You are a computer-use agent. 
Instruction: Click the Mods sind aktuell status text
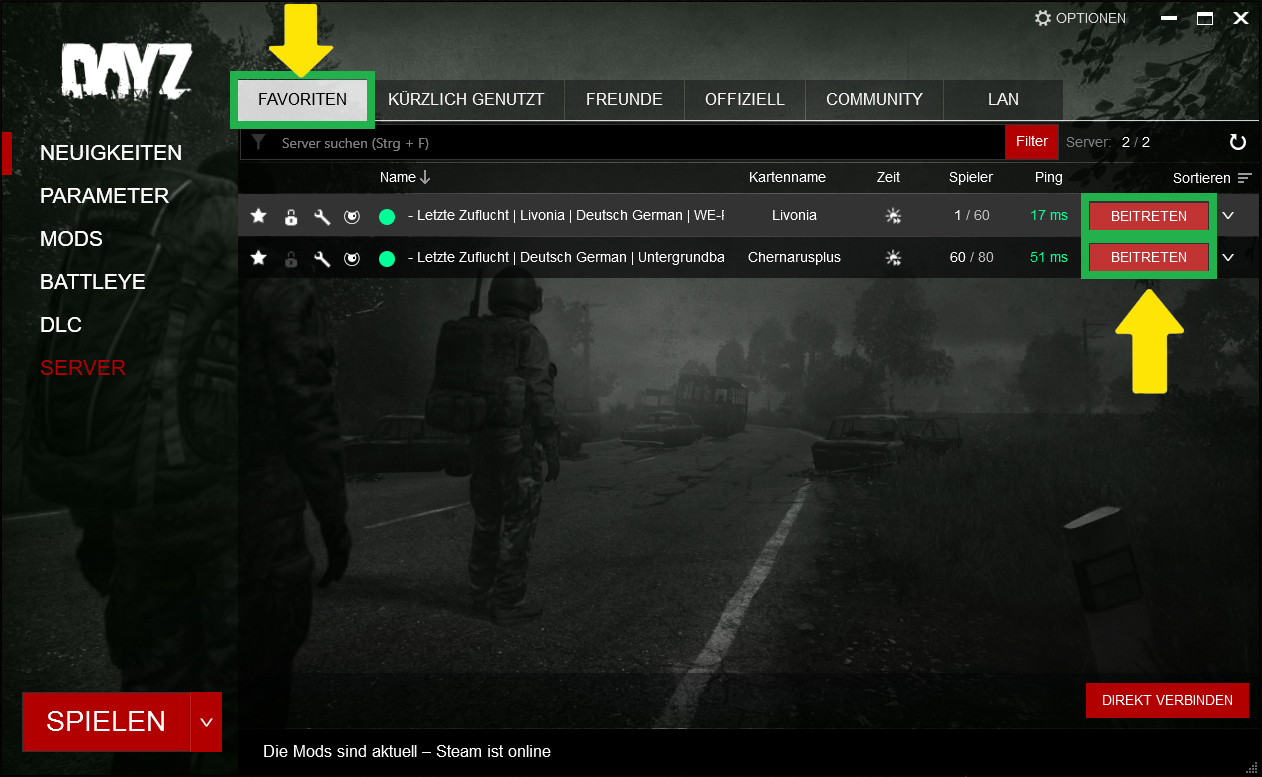(407, 751)
